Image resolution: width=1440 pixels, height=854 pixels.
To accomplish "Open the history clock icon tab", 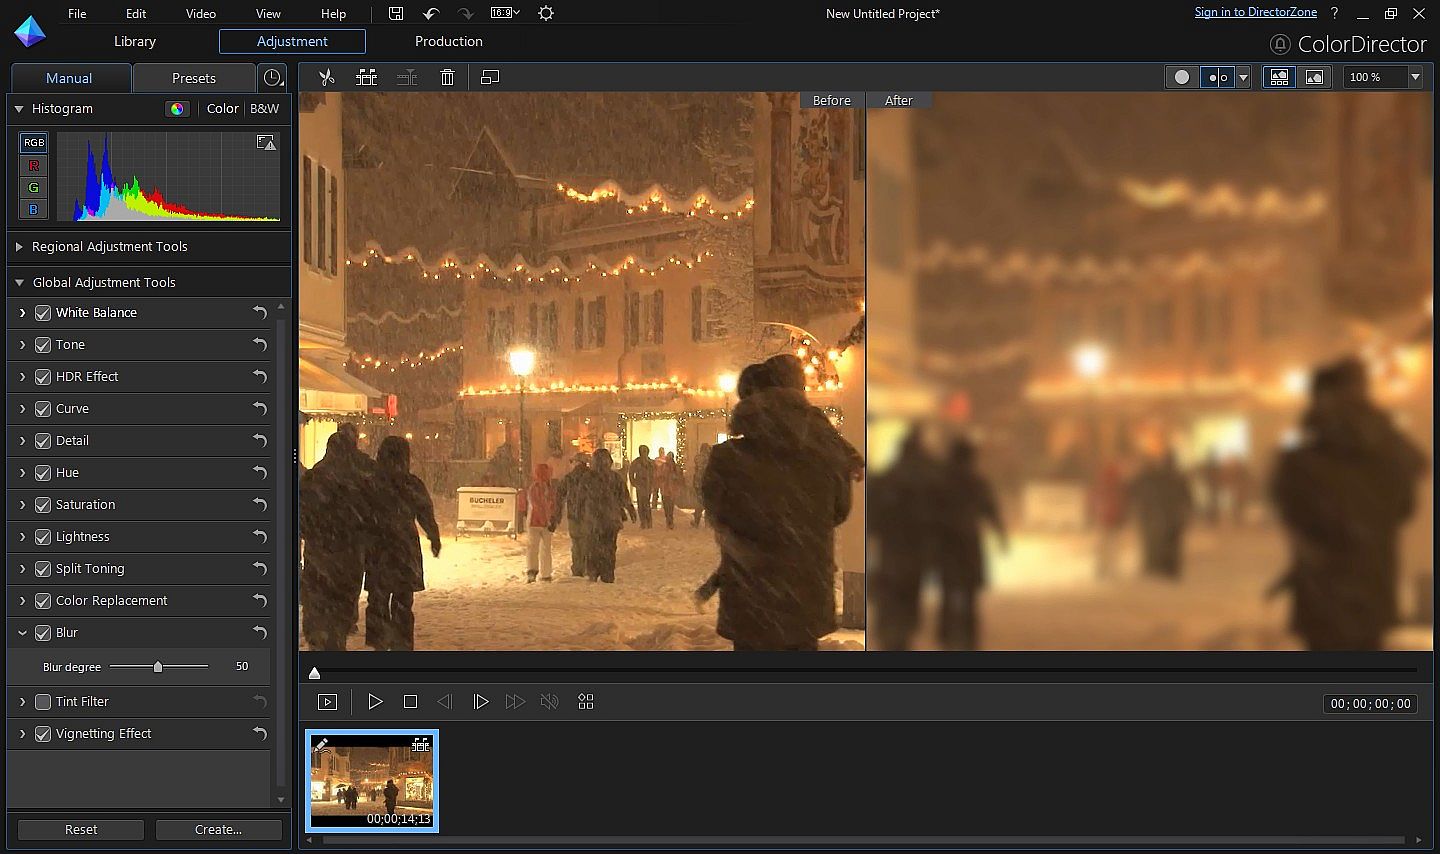I will coord(272,78).
